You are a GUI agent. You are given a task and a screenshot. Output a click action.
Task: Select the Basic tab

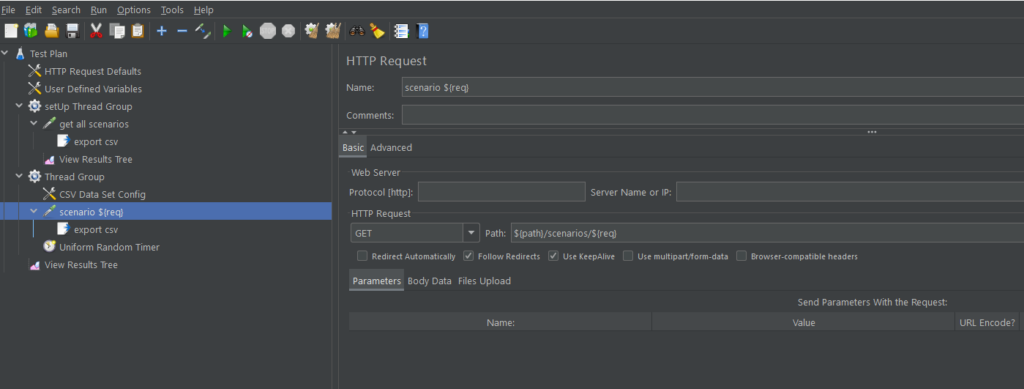tap(353, 148)
